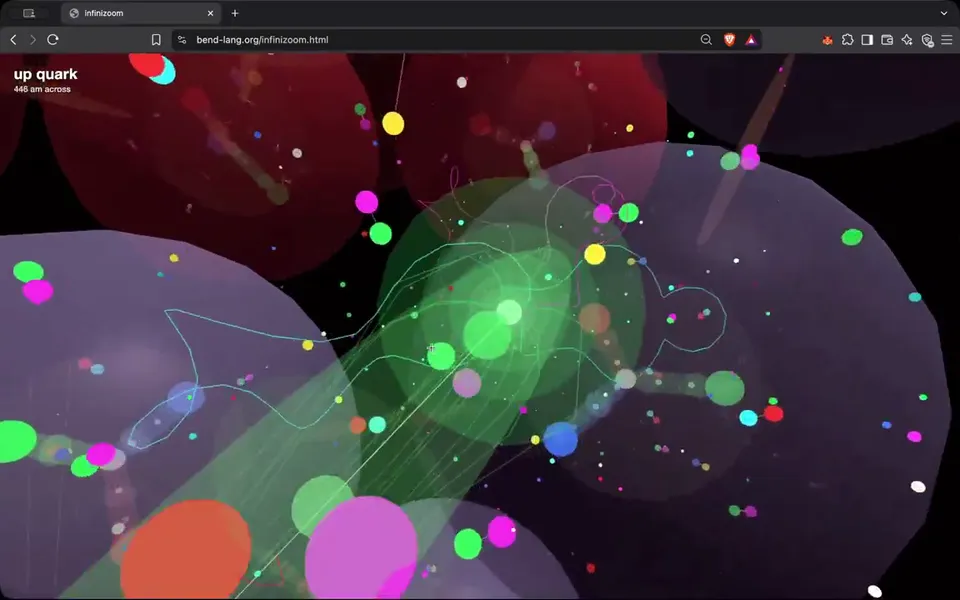
Task: Click the large orange circle at bottom
Action: pyautogui.click(x=186, y=550)
